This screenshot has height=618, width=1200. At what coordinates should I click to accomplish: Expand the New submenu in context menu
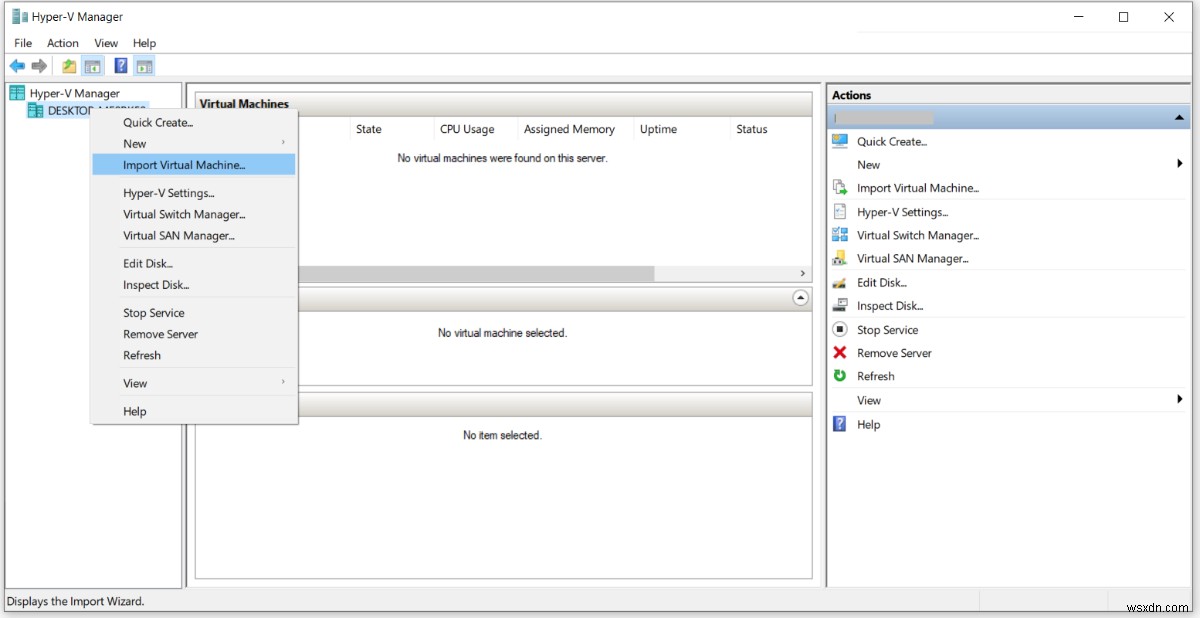(x=135, y=143)
